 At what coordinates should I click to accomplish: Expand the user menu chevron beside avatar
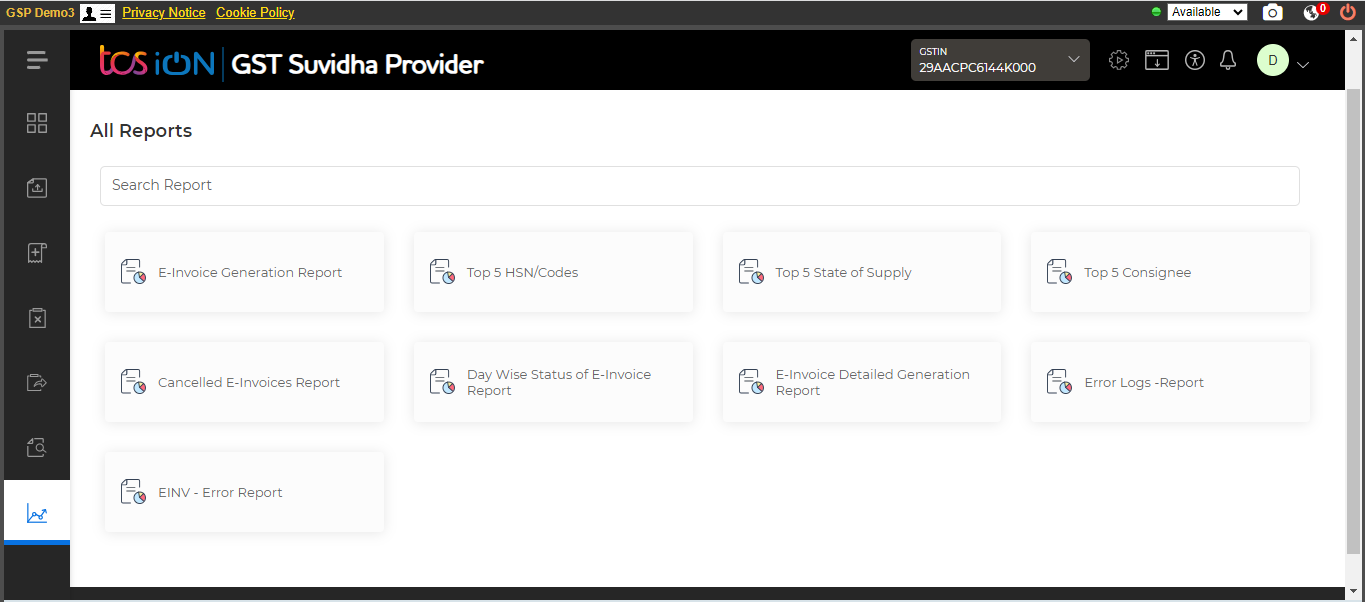(1303, 65)
